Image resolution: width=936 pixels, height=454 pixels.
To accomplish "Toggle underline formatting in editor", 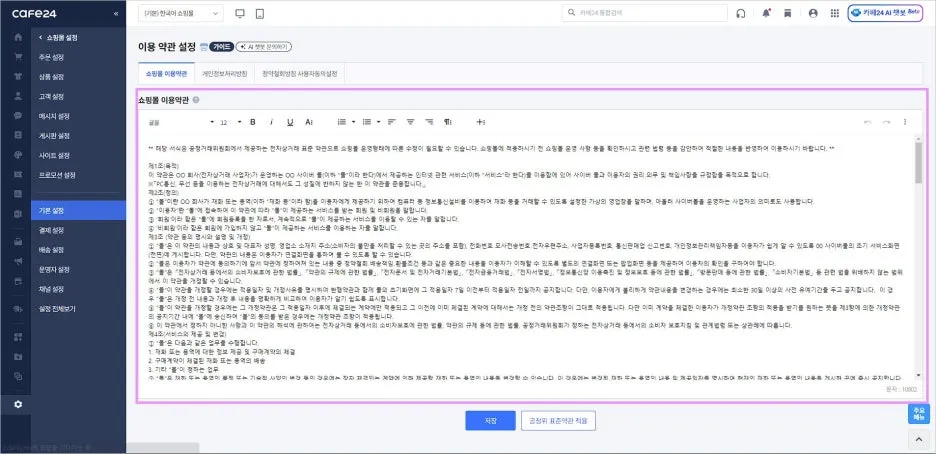I will click(290, 122).
